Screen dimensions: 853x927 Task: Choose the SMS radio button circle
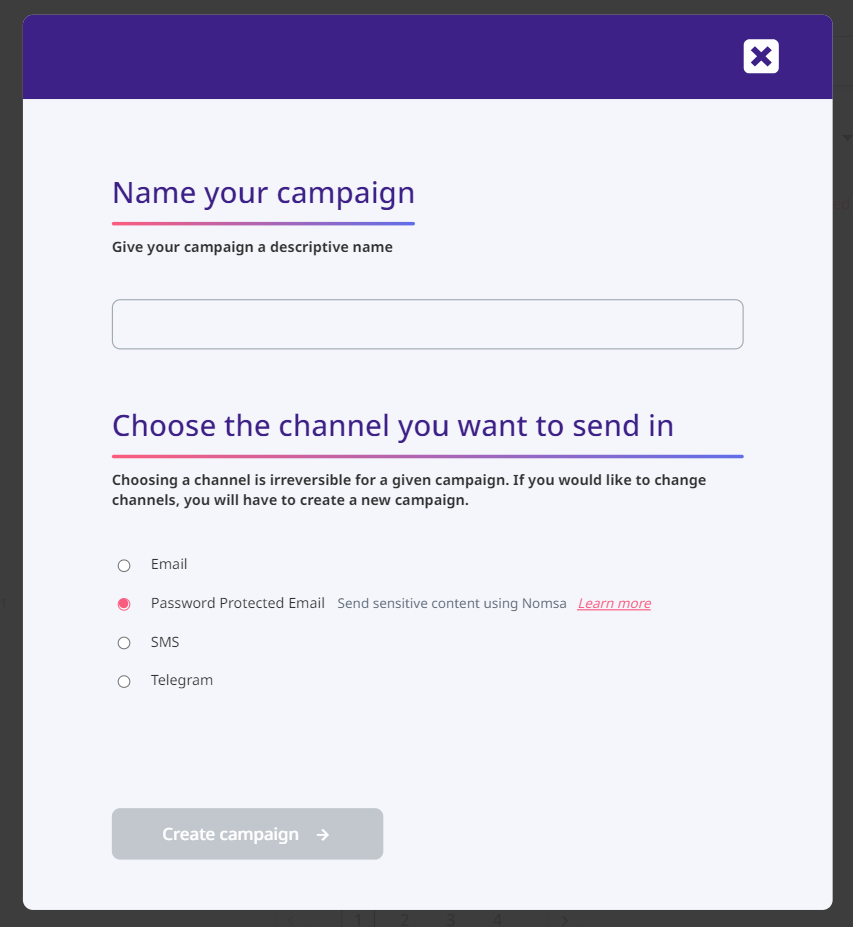124,643
